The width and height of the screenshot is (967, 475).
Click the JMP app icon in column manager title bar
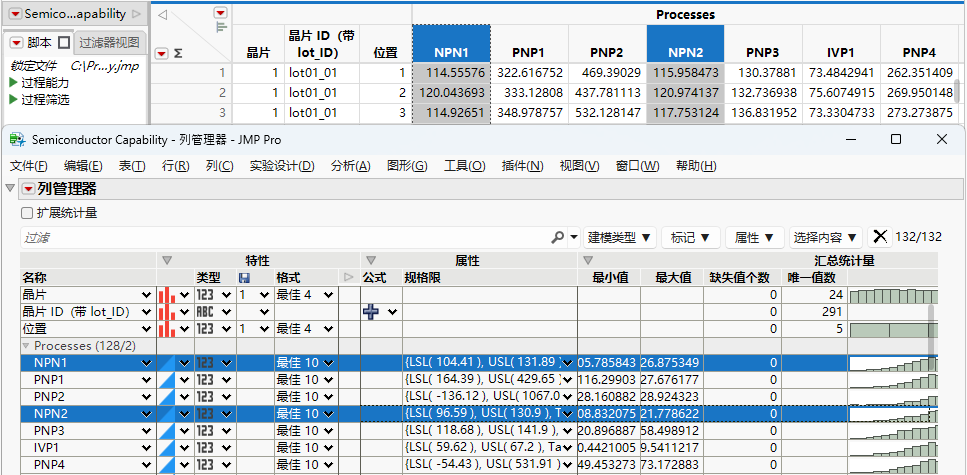click(18, 139)
